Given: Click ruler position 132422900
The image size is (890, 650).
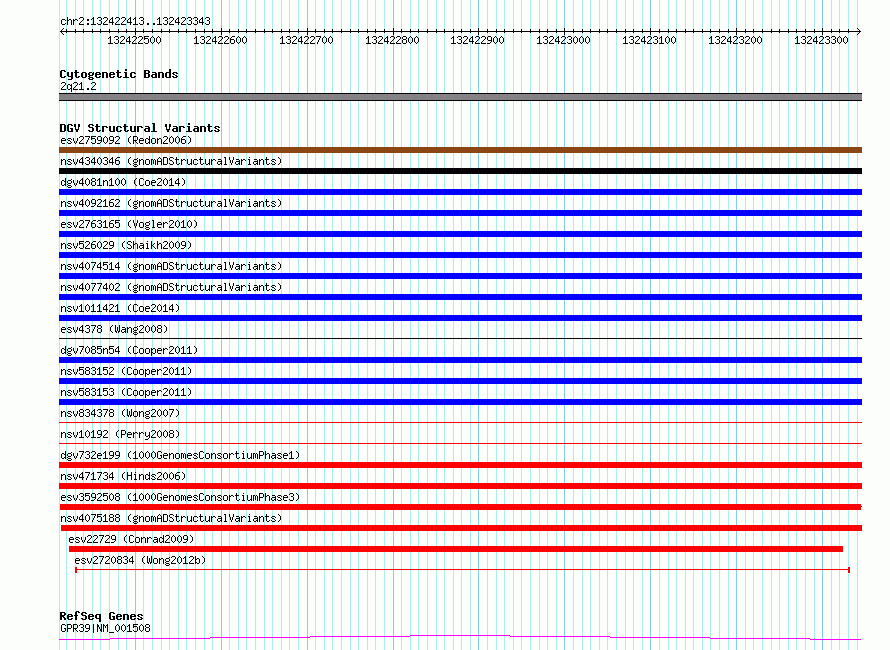Looking at the screenshot, I should click(x=477, y=40).
